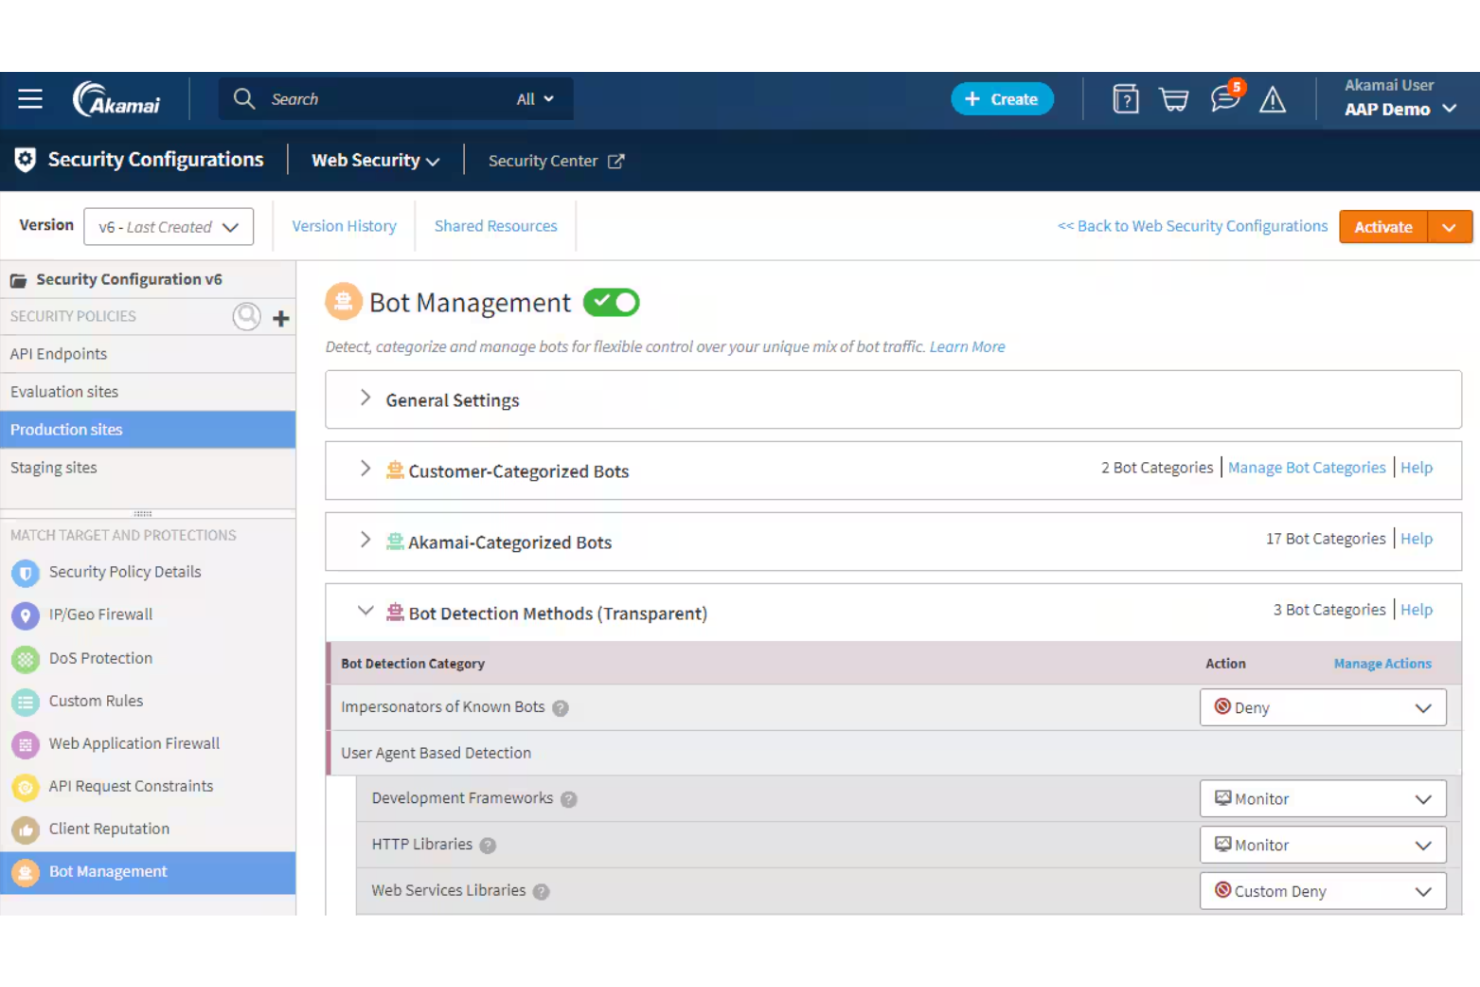Select the IP/Geo Firewall sidebar icon

click(25, 615)
